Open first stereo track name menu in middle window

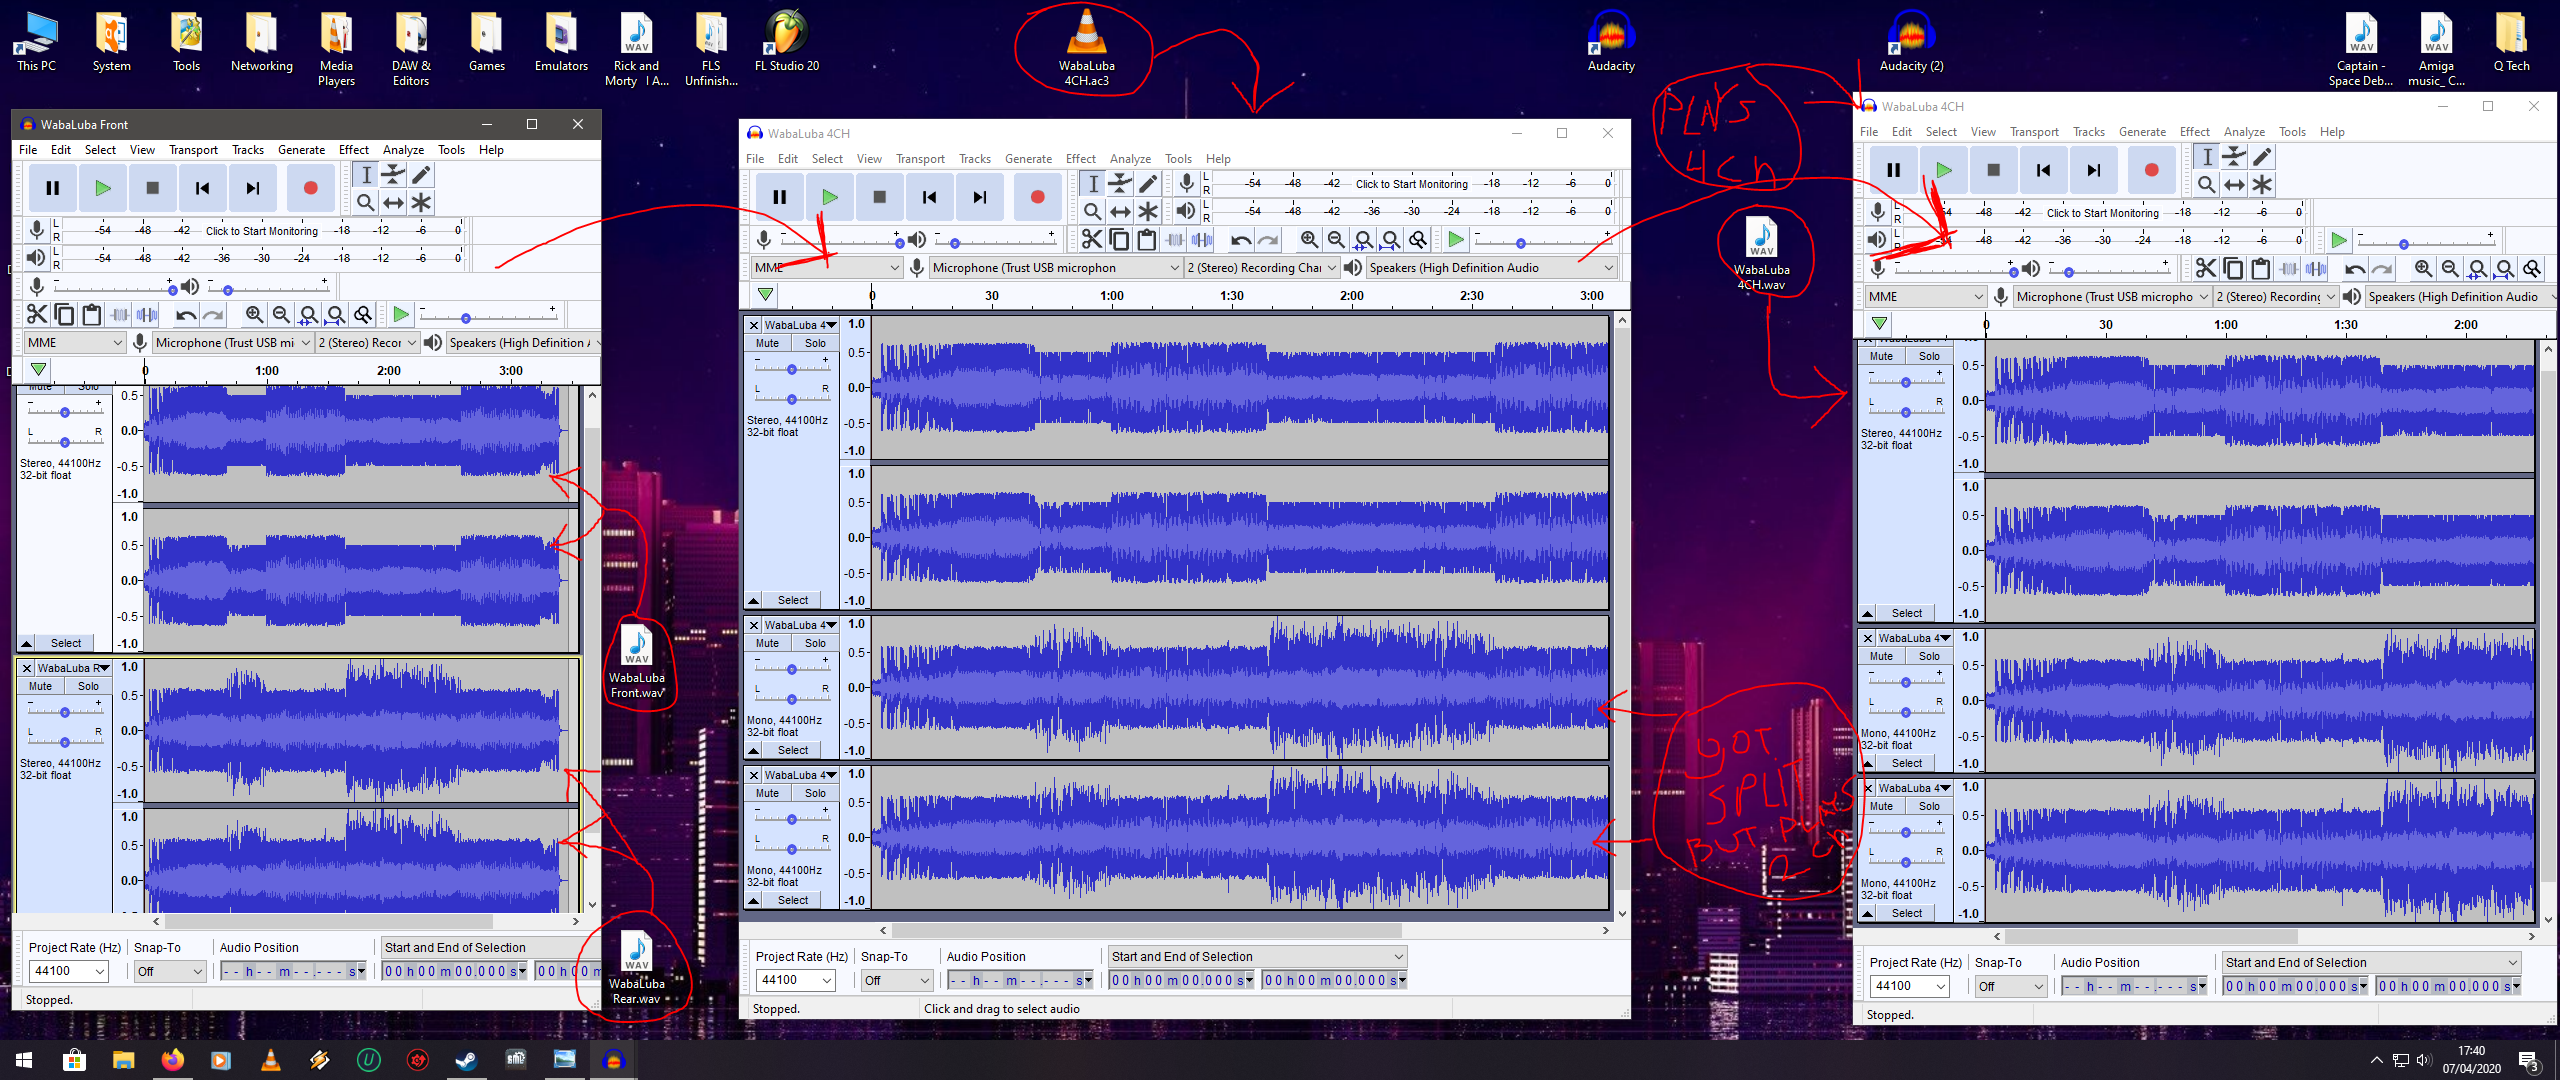click(800, 325)
